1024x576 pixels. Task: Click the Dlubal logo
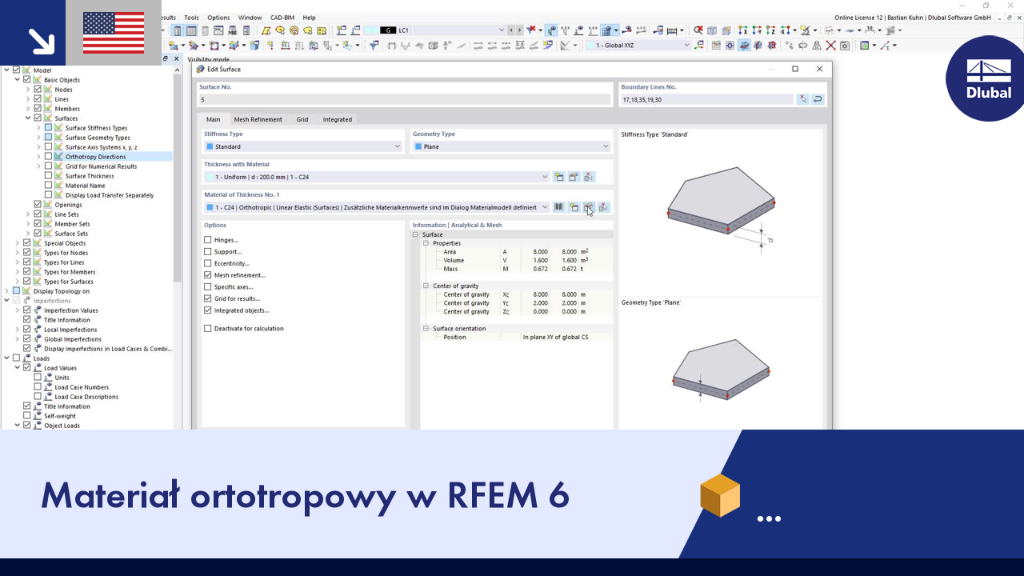pos(987,78)
